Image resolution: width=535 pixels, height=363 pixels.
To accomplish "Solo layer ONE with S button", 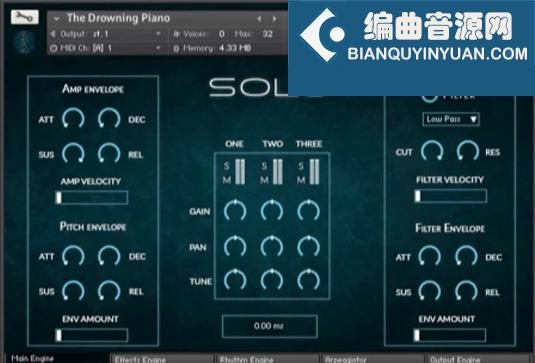I will pyautogui.click(x=227, y=166).
